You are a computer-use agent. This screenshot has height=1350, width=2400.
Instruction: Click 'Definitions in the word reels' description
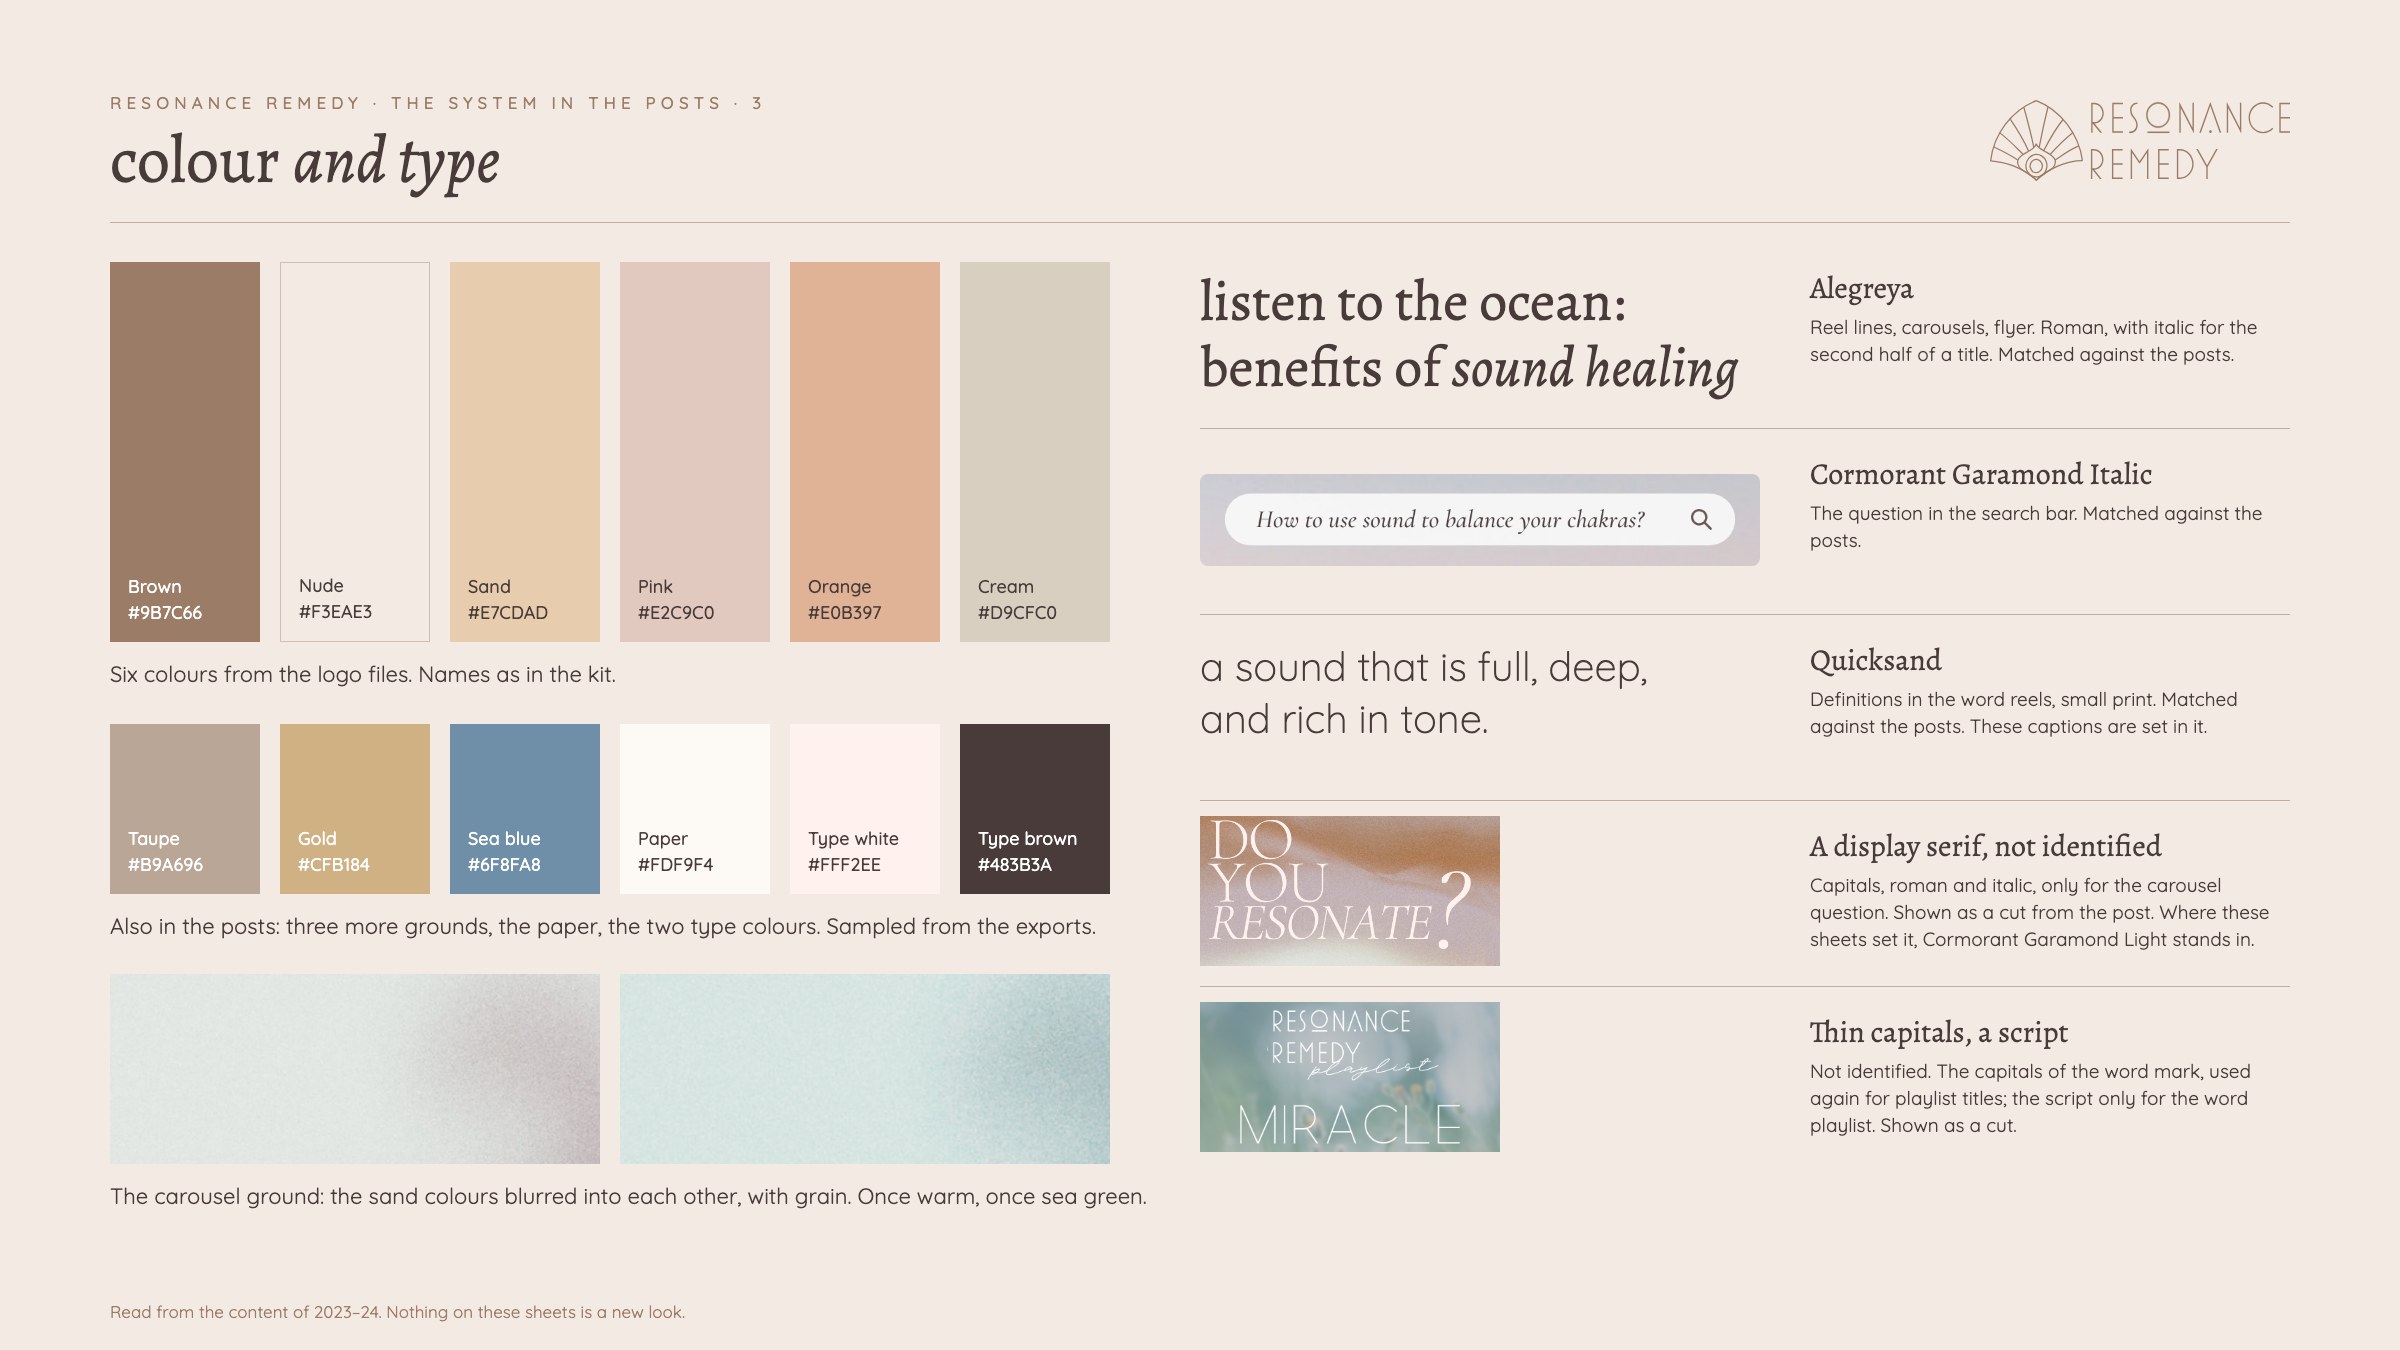(2023, 713)
